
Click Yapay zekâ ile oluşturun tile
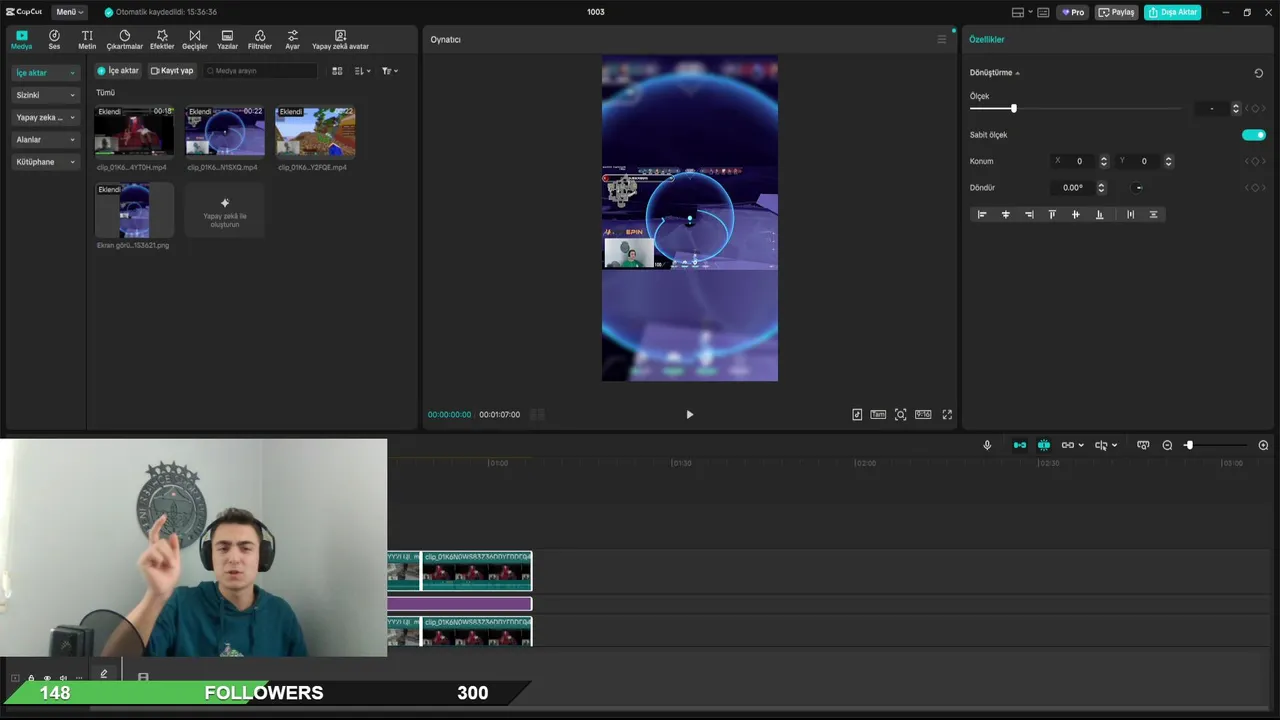(225, 210)
